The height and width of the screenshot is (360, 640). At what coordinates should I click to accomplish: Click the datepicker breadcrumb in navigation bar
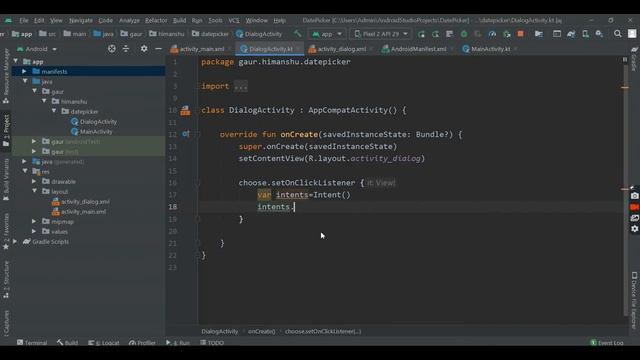tap(211, 34)
